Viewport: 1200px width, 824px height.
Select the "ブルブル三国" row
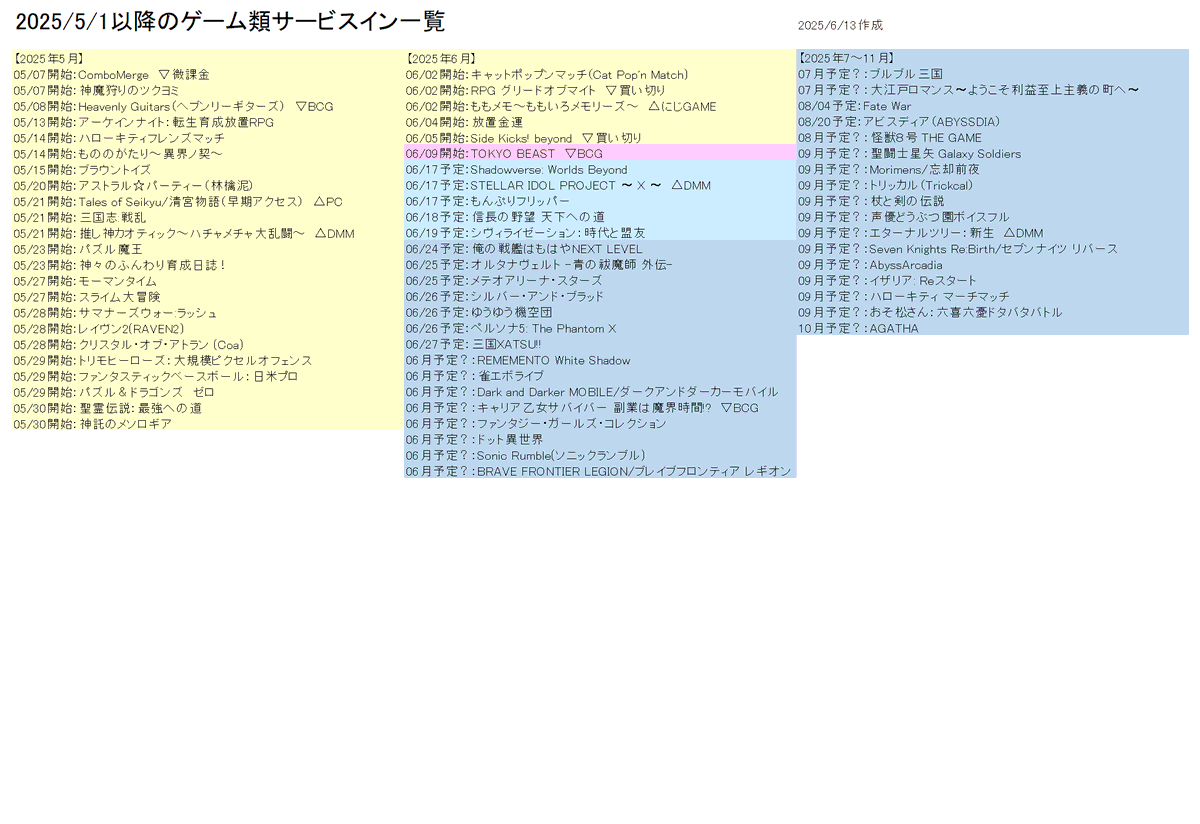coord(993,74)
